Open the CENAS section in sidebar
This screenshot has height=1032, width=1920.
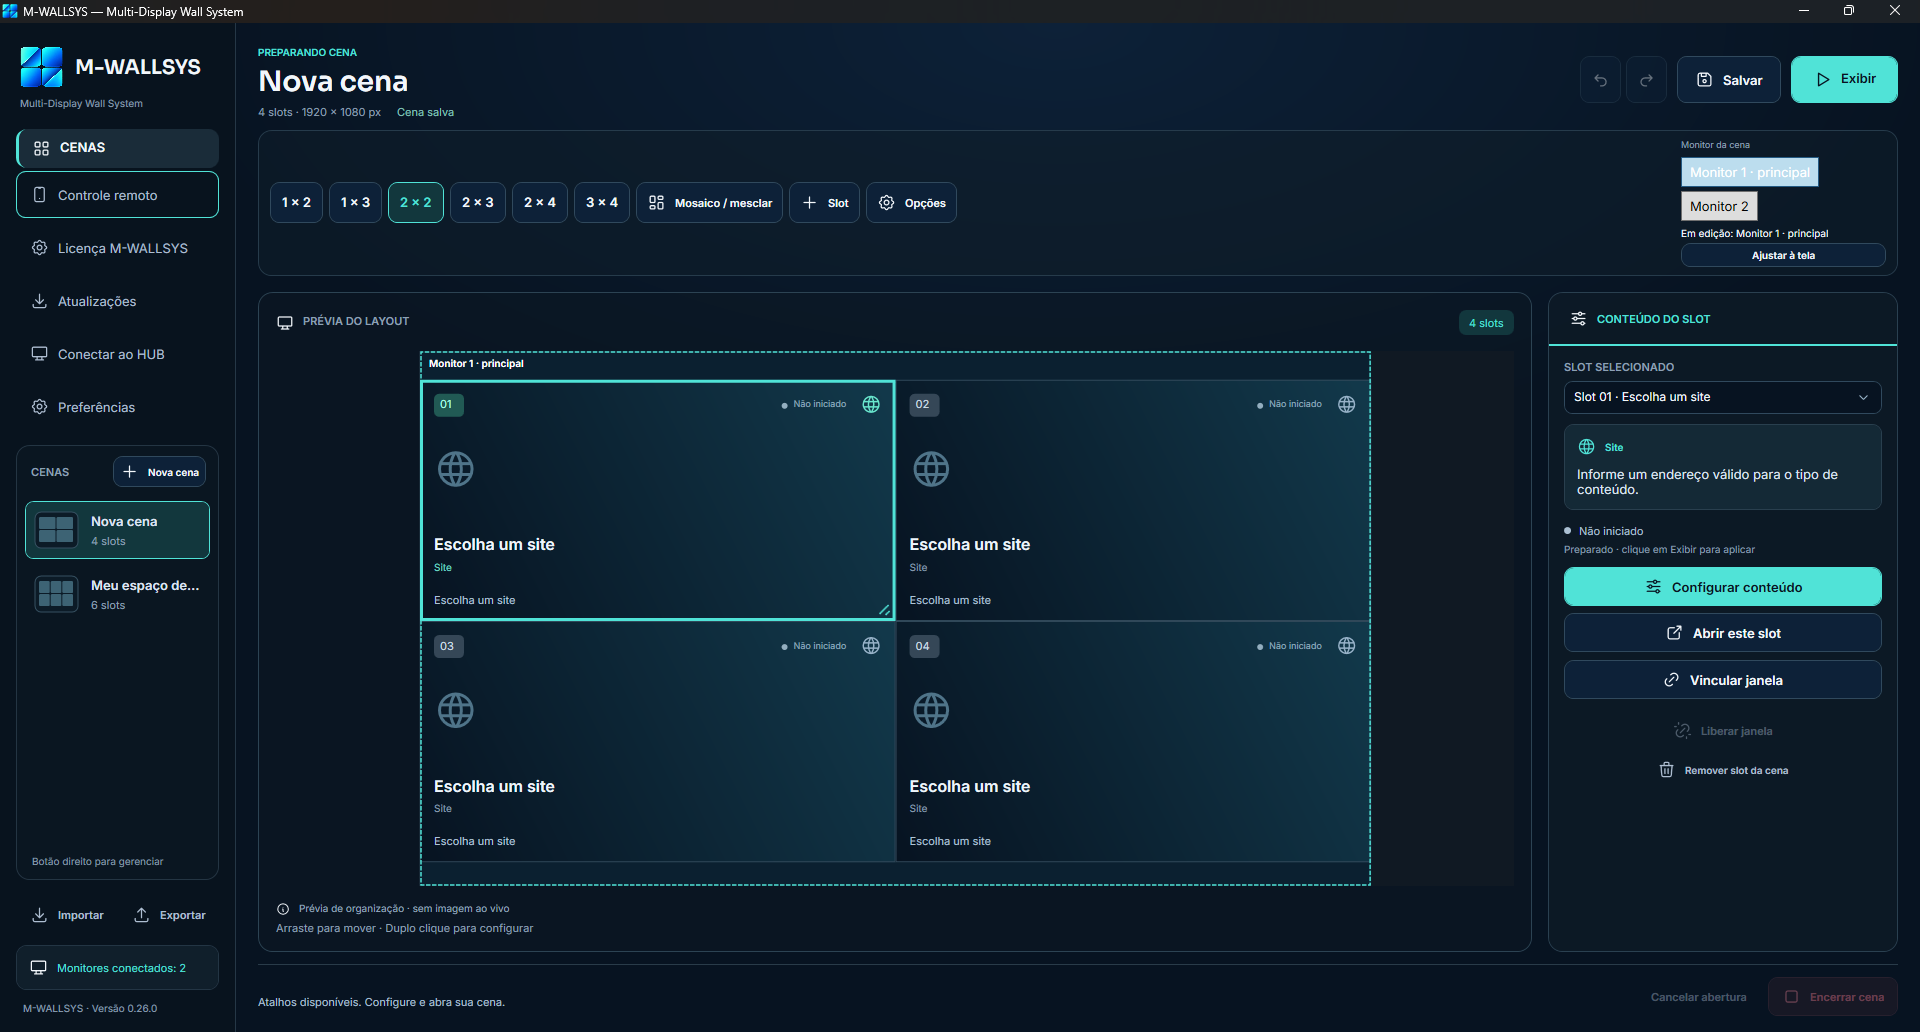point(117,148)
